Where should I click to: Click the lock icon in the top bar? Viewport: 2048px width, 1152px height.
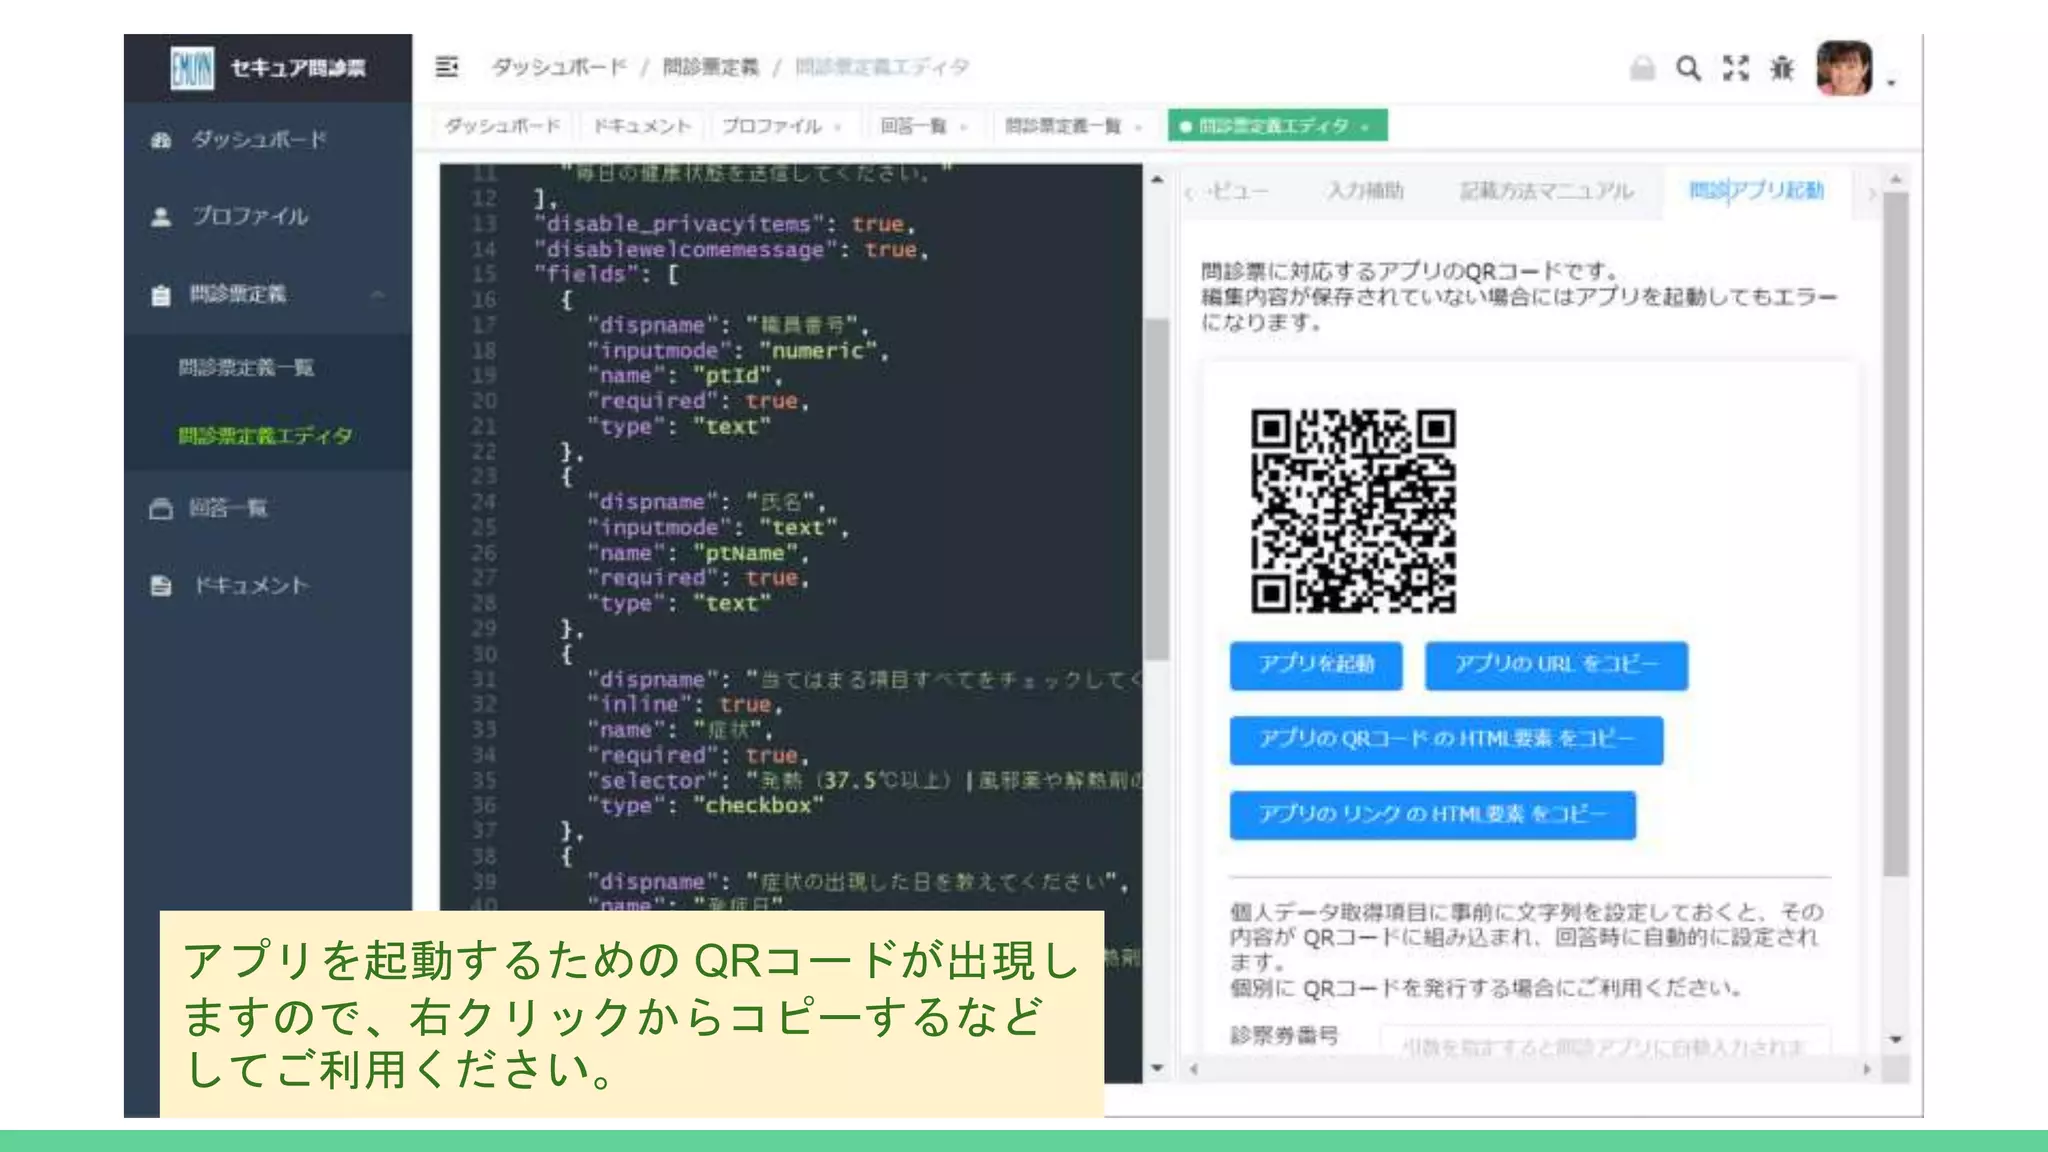pos(1642,68)
